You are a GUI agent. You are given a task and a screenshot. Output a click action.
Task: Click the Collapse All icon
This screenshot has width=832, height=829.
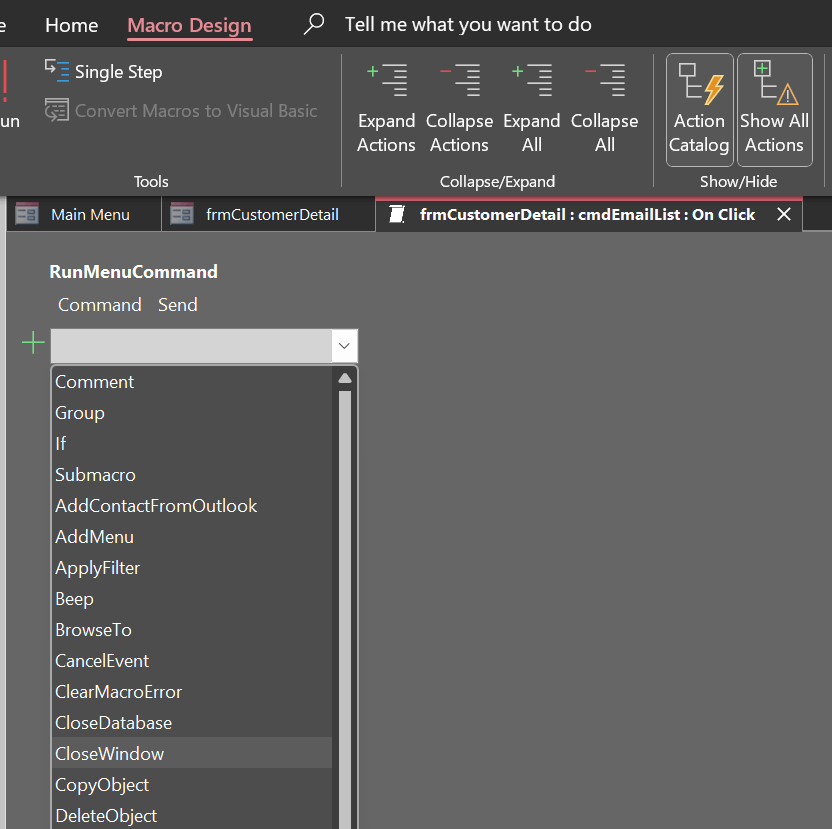[605, 81]
